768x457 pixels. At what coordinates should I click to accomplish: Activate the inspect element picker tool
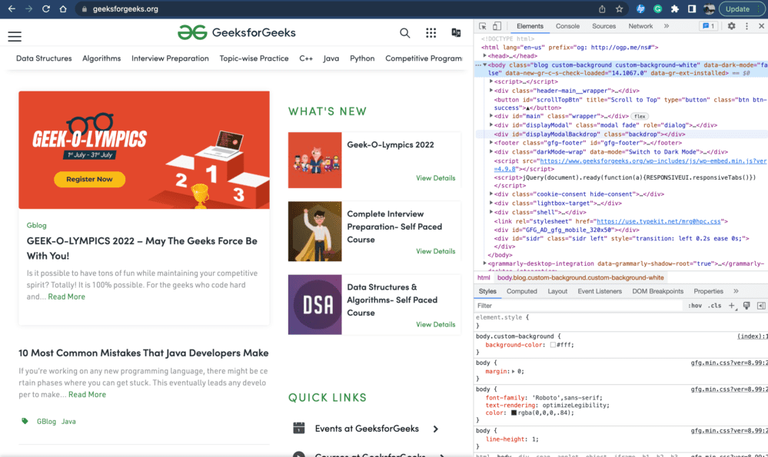(x=483, y=26)
